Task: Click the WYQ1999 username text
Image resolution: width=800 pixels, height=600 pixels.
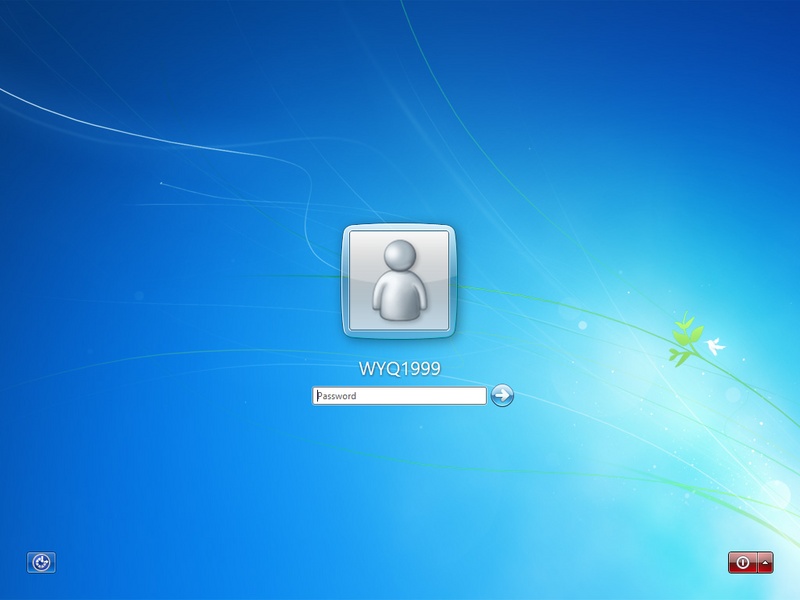Action: pyautogui.click(x=399, y=368)
